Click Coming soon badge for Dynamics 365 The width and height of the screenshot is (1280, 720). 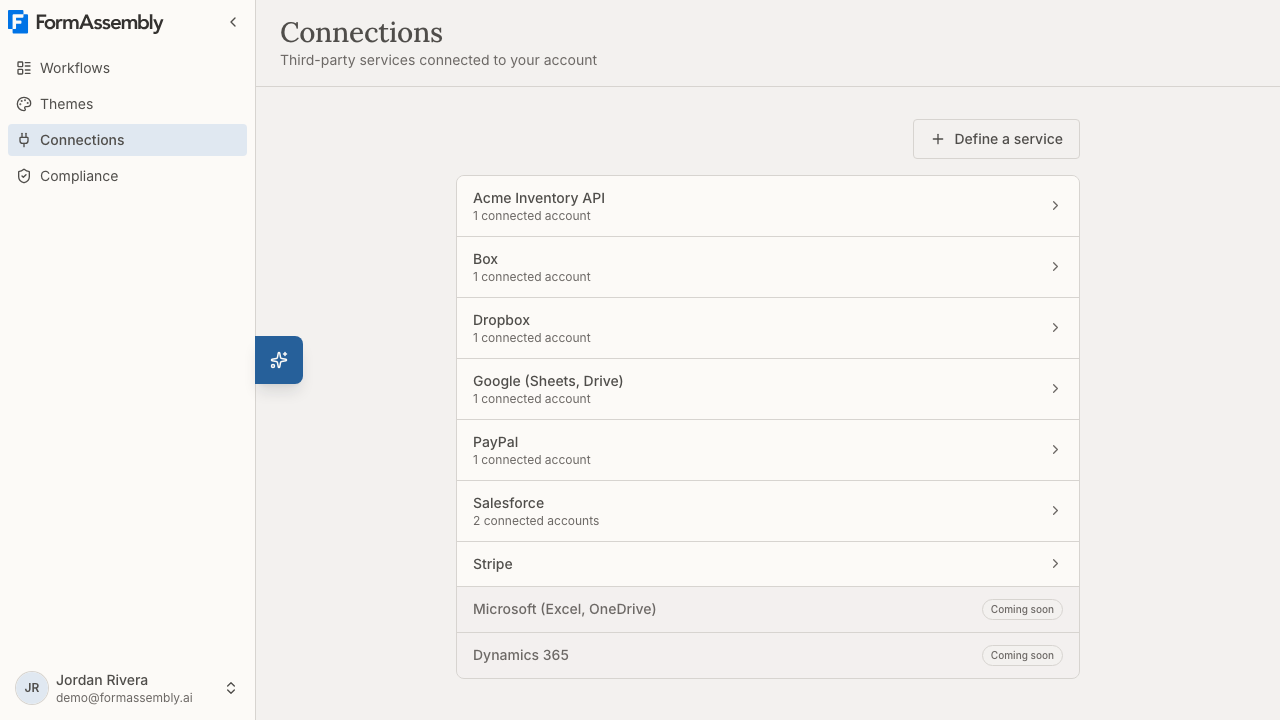coord(1022,655)
